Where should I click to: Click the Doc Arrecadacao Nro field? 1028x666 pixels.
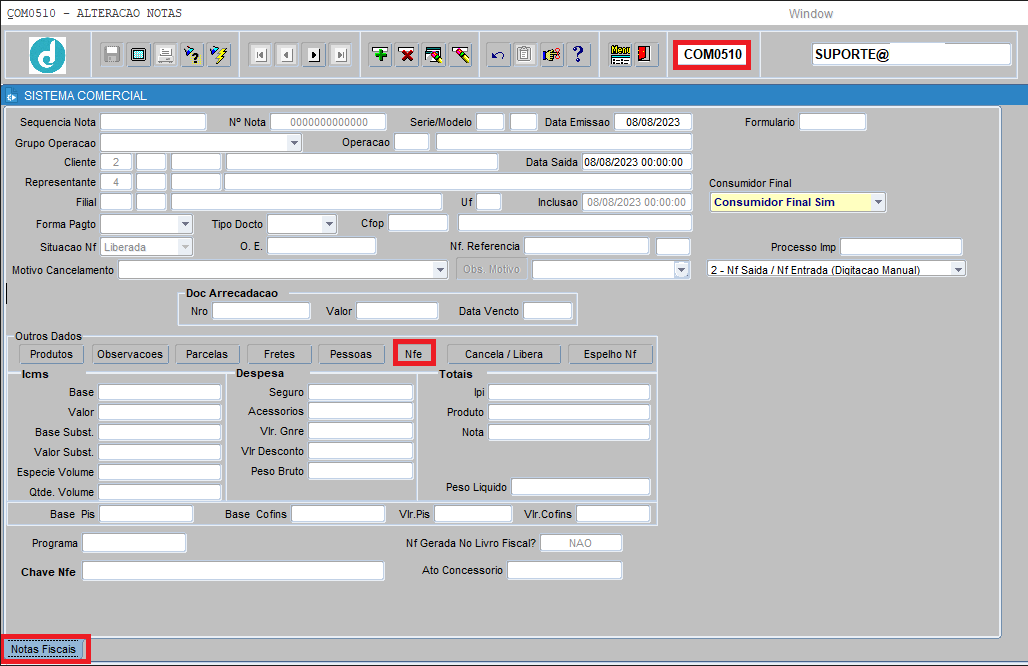point(261,311)
